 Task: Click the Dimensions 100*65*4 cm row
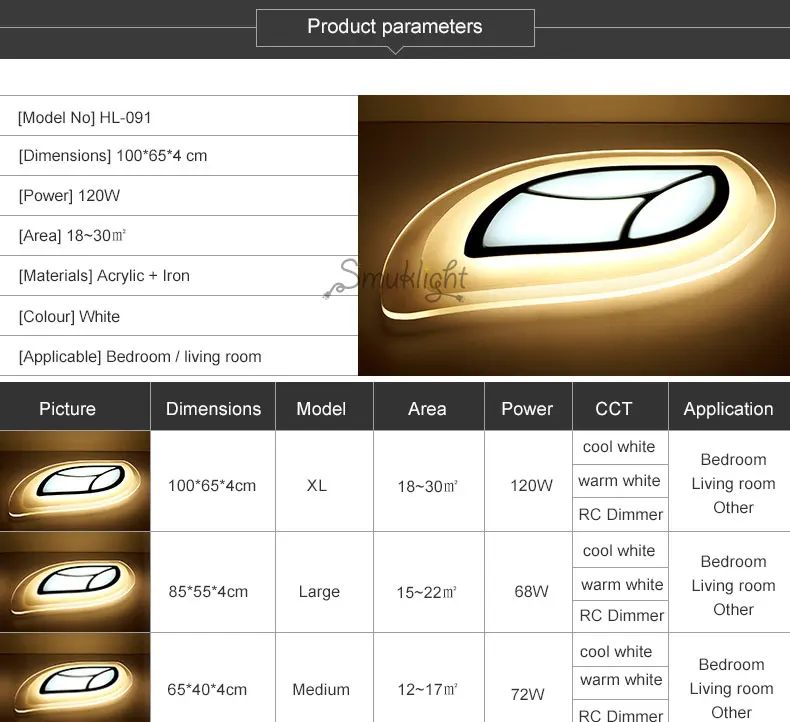[x=179, y=156]
